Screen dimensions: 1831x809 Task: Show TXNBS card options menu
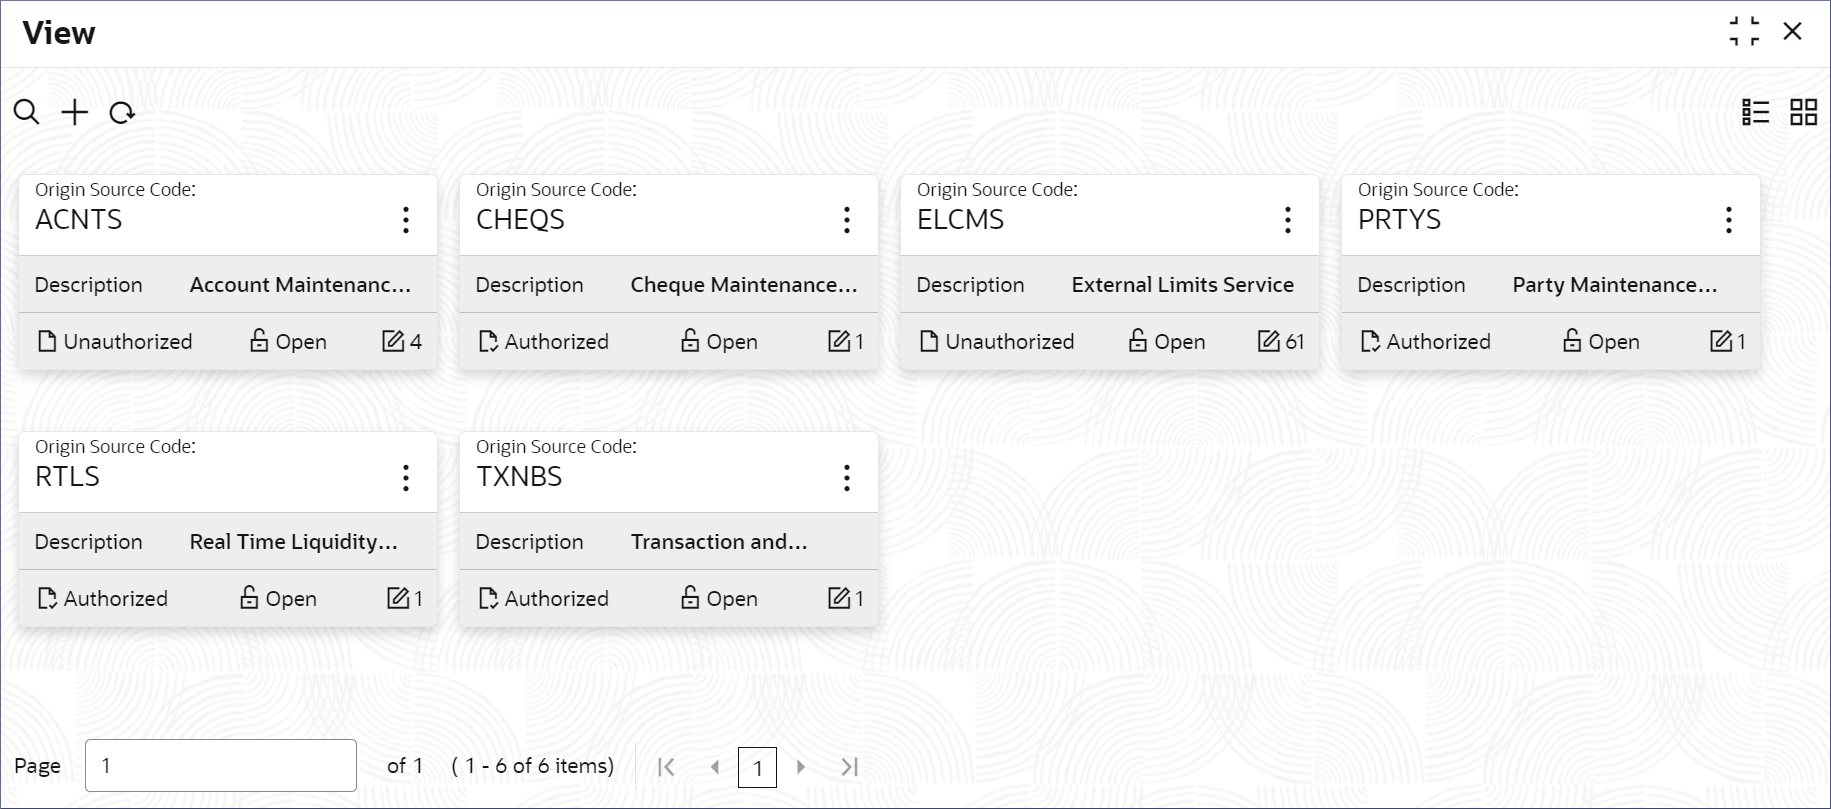tap(847, 478)
